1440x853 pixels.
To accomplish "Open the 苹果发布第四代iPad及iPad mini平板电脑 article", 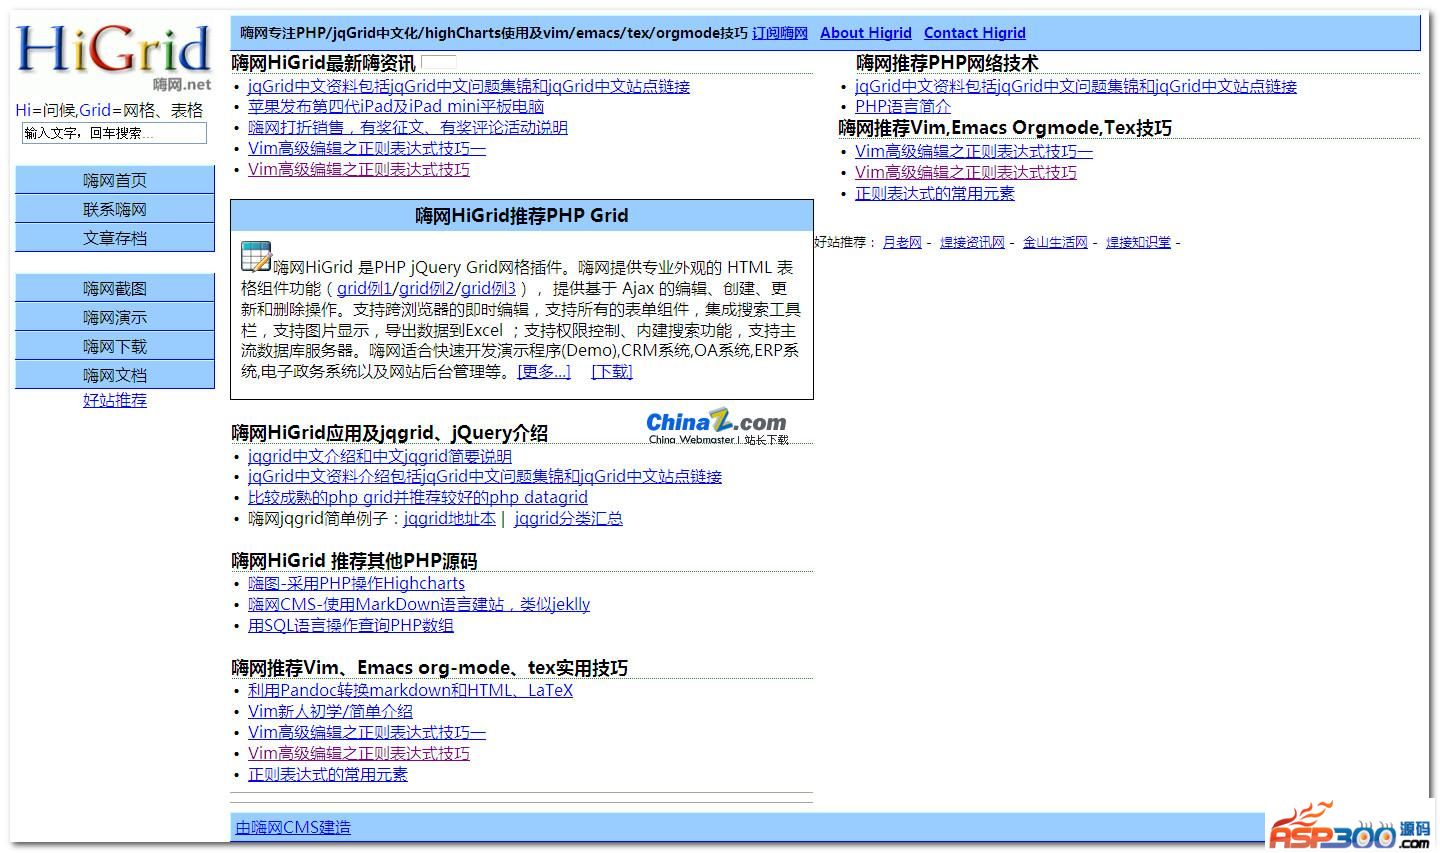I will [396, 106].
